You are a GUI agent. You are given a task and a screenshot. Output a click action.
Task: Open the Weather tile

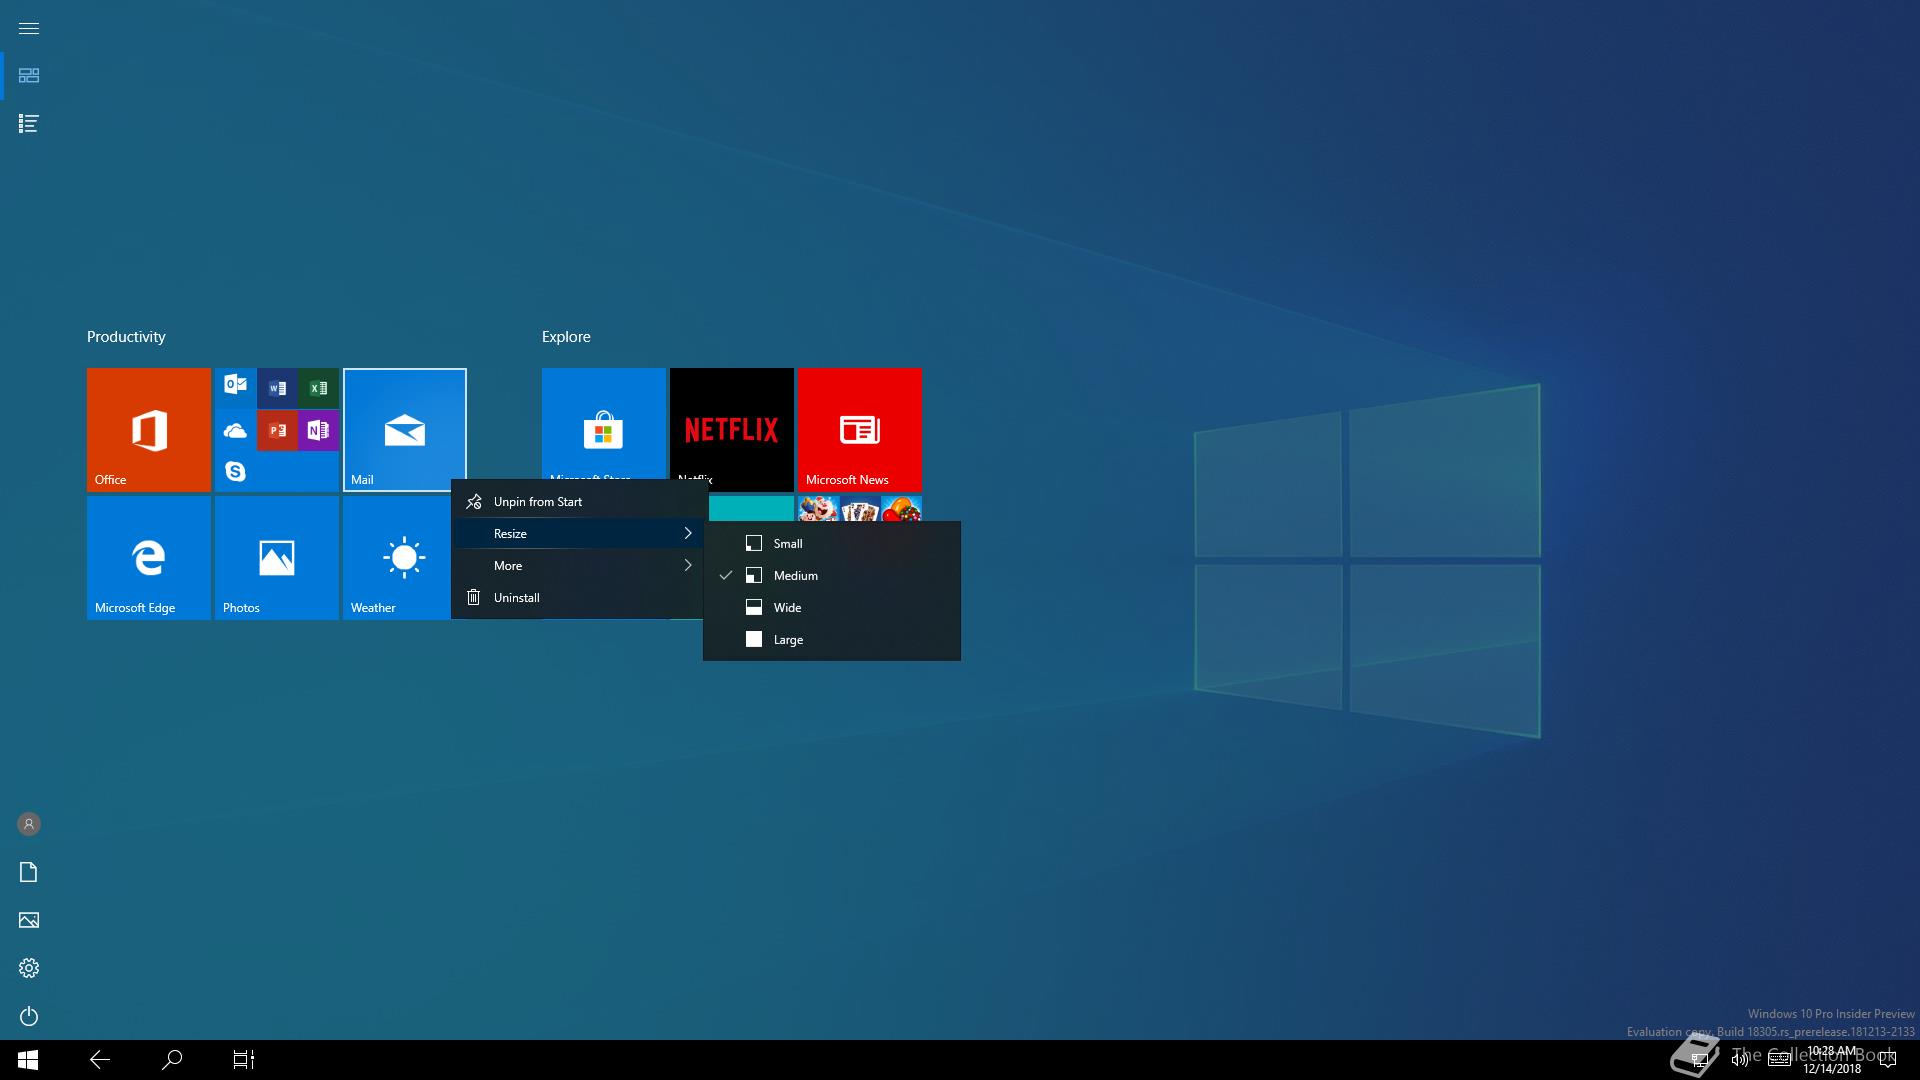[x=397, y=558]
